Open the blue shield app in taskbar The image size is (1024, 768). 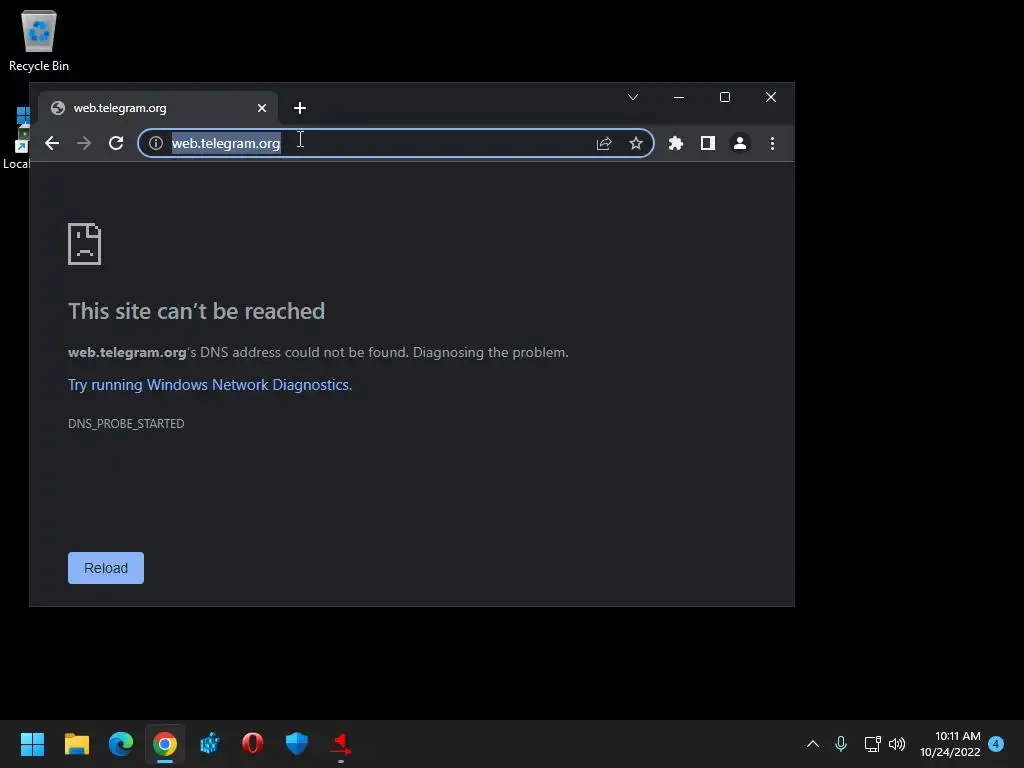296,743
